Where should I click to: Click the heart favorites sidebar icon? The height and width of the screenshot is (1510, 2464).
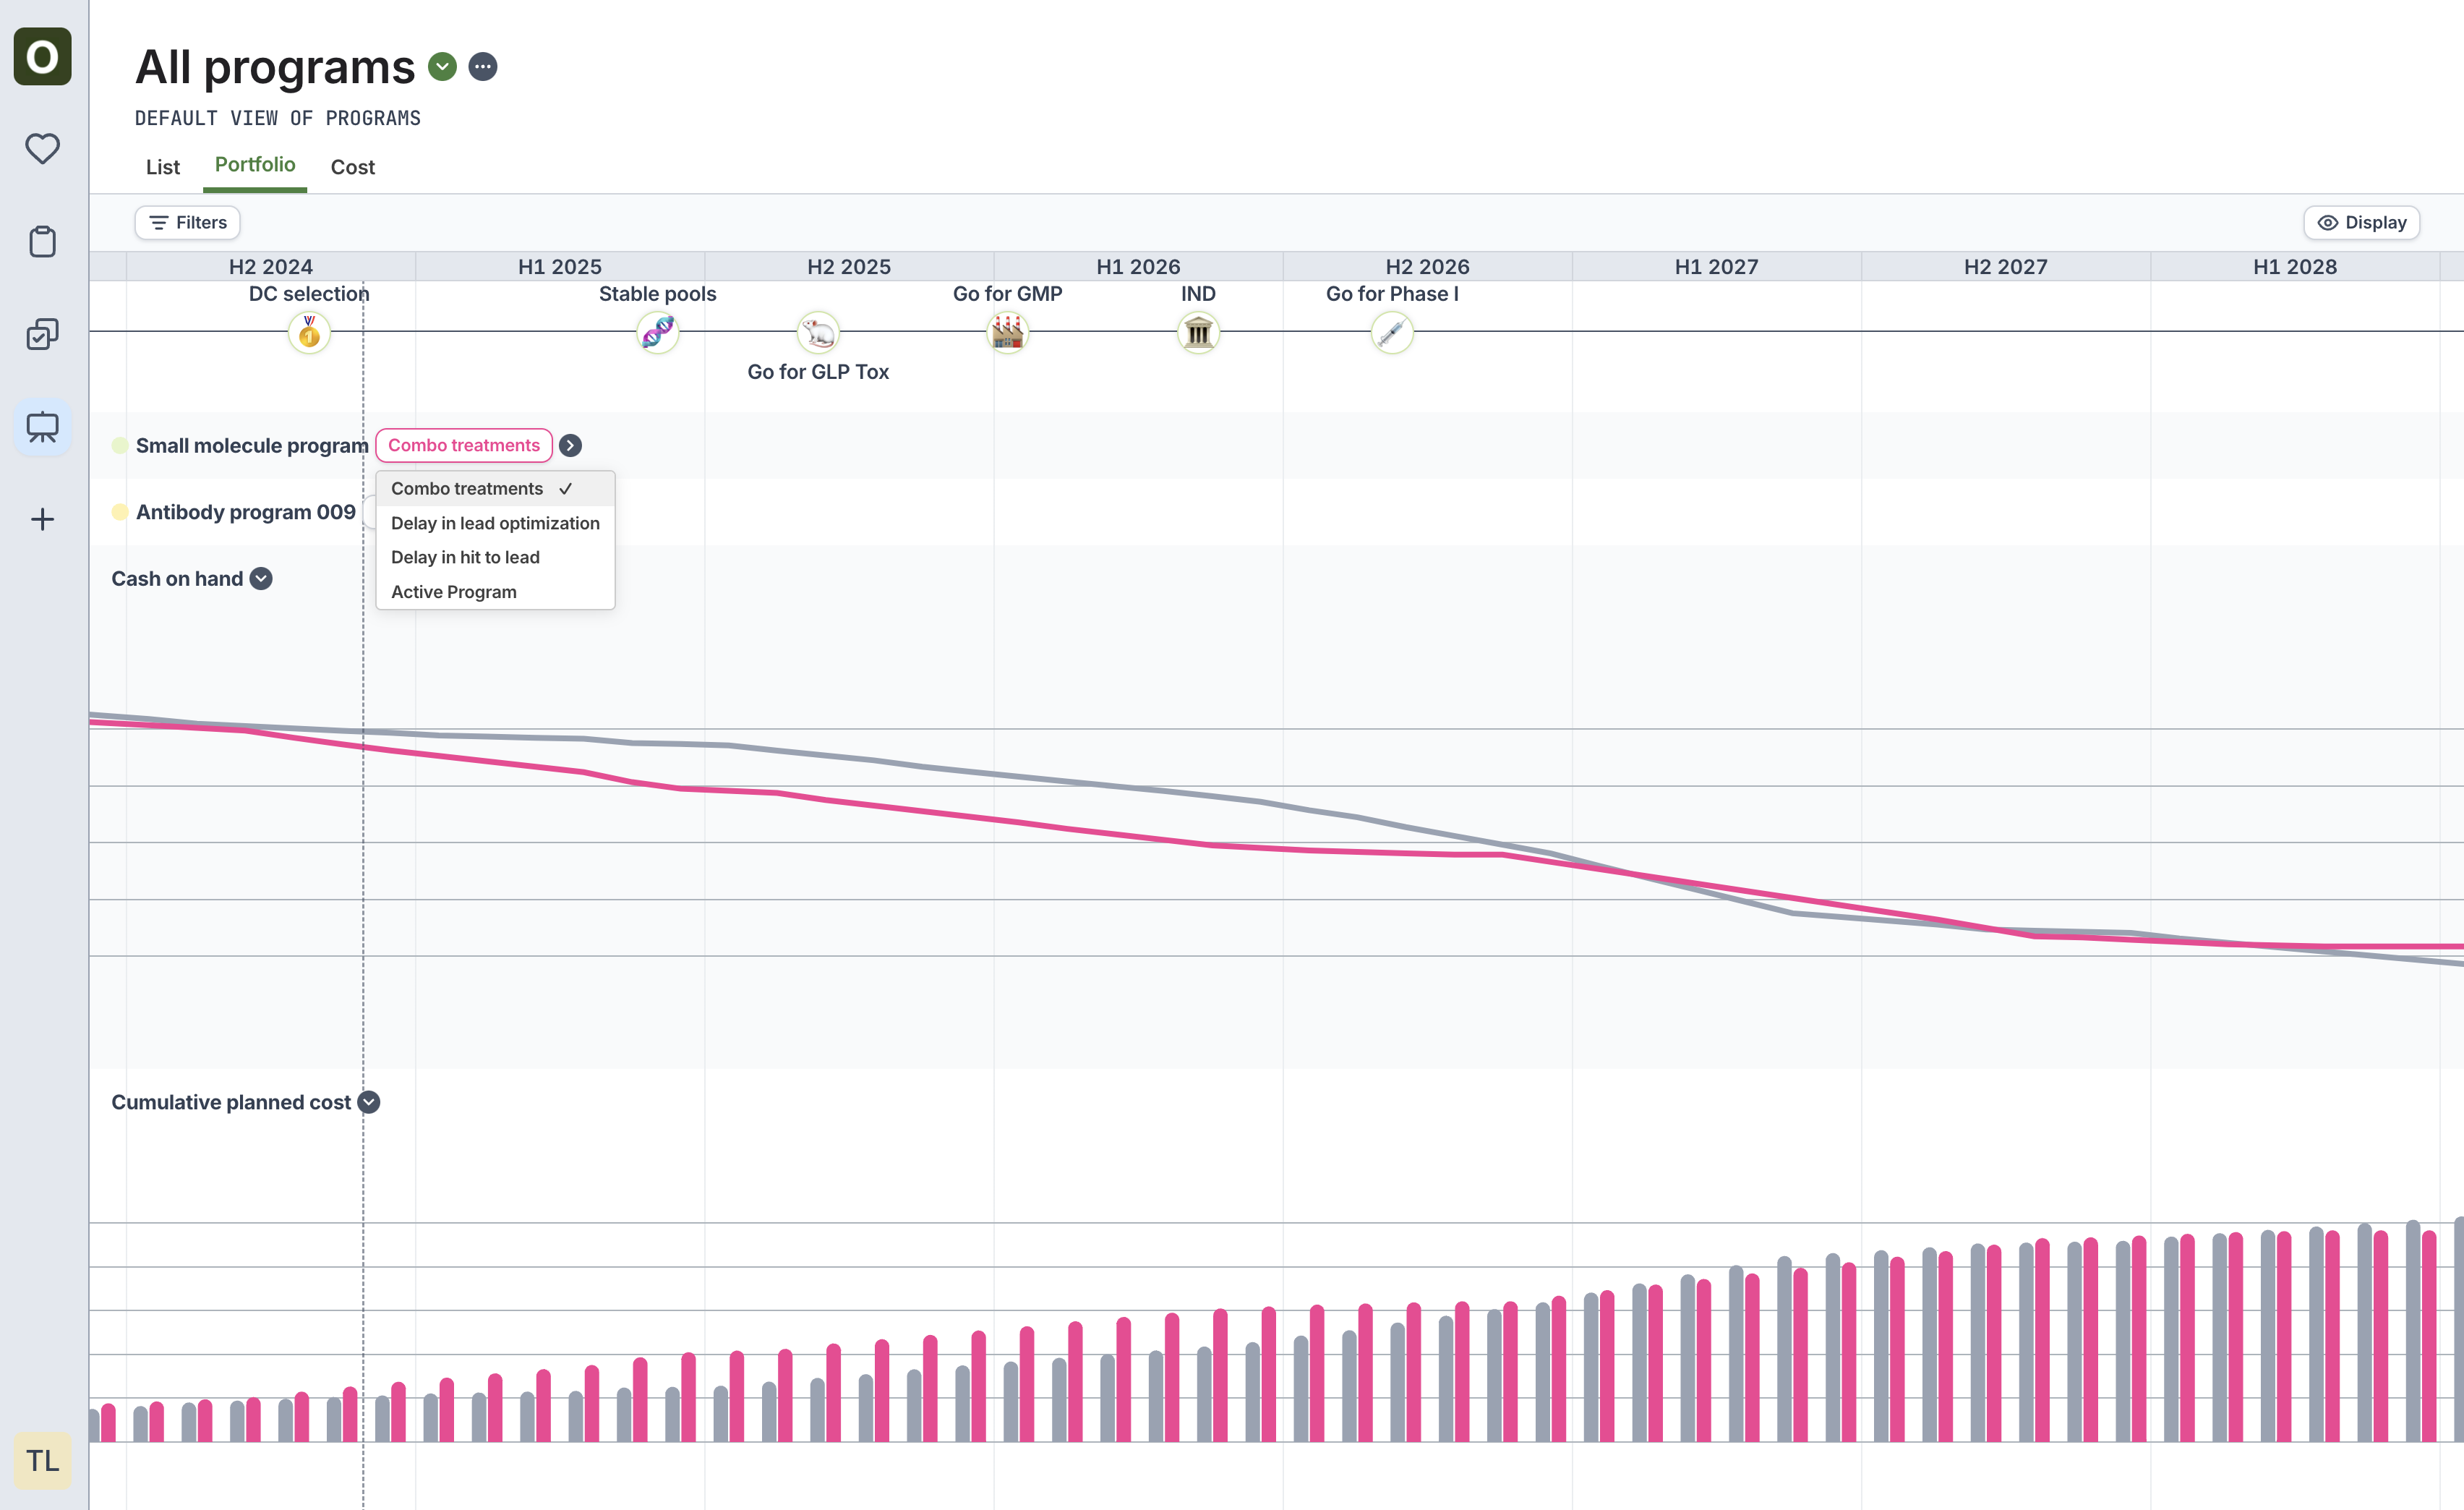tap(42, 149)
